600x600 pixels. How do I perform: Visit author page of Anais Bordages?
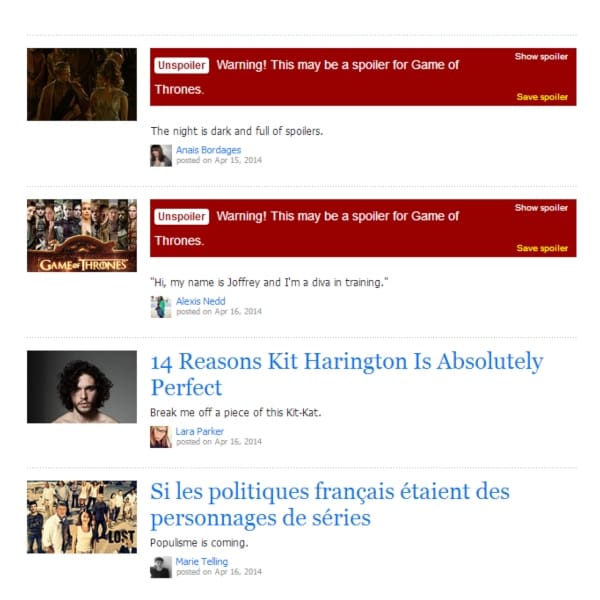point(209,150)
